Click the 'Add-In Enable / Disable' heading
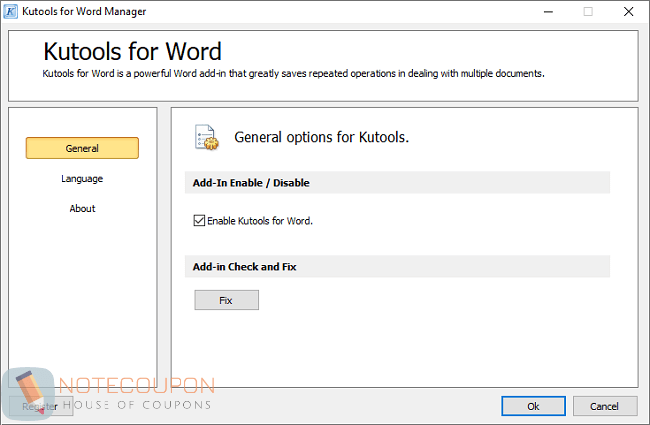 click(251, 183)
